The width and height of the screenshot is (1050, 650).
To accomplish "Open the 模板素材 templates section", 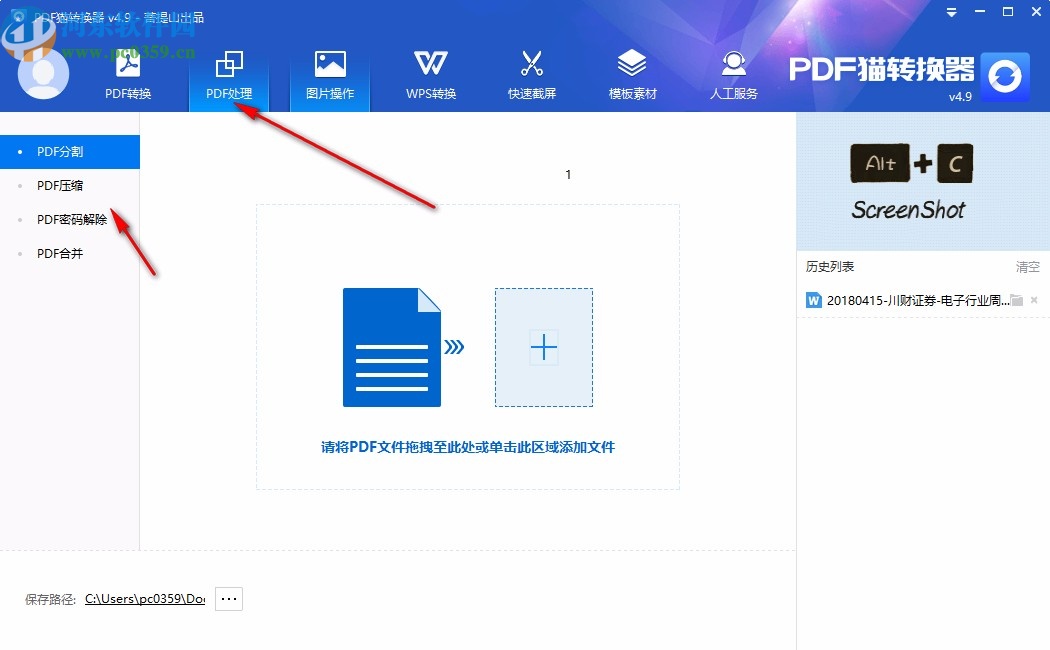I will point(633,73).
